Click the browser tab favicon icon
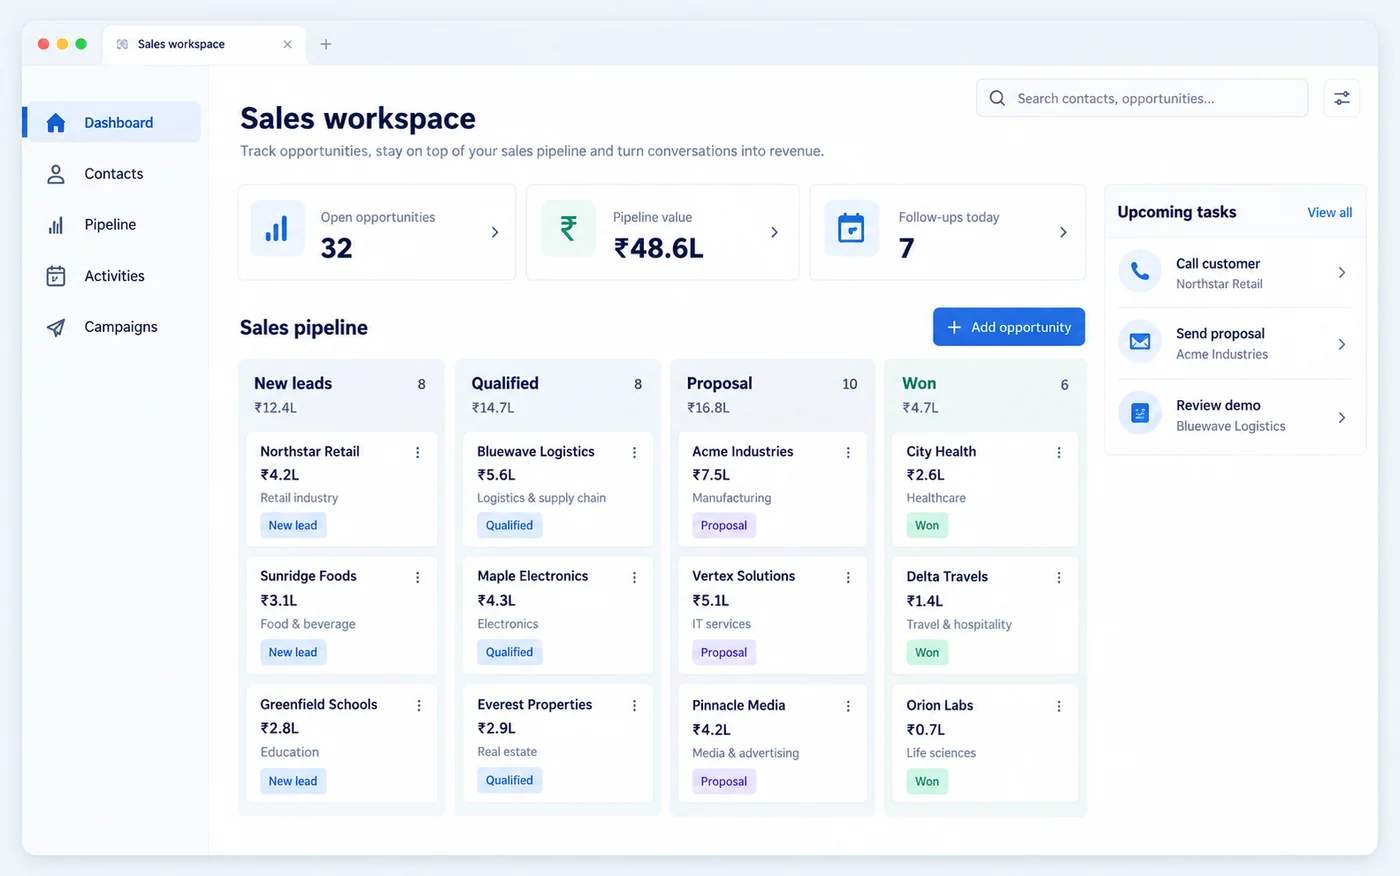1400x876 pixels. (x=122, y=44)
